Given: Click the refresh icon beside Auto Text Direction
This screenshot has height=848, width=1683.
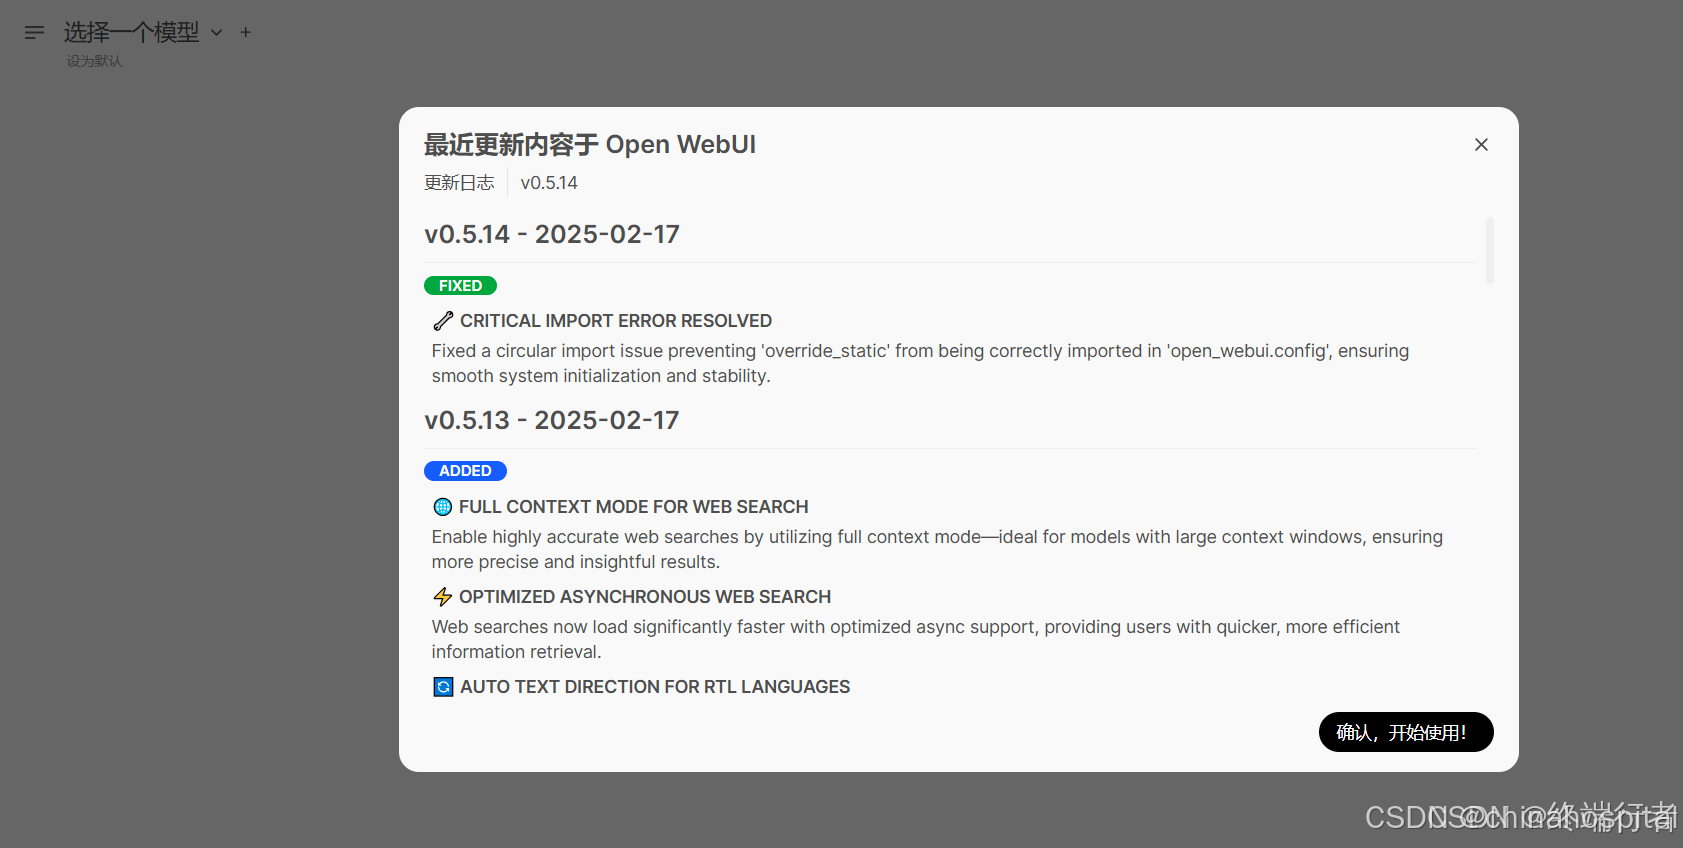Looking at the screenshot, I should click(x=443, y=687).
